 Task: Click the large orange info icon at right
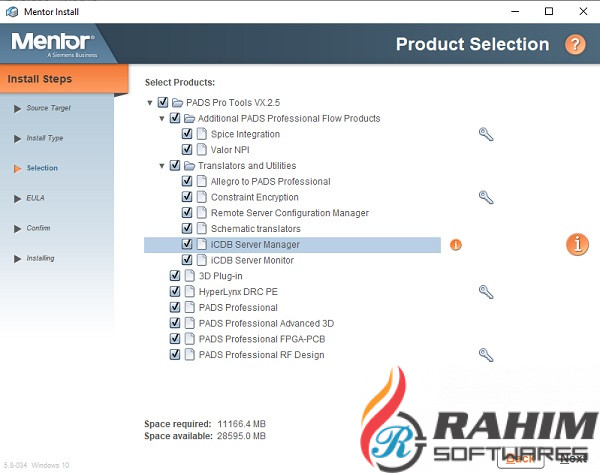click(x=577, y=244)
